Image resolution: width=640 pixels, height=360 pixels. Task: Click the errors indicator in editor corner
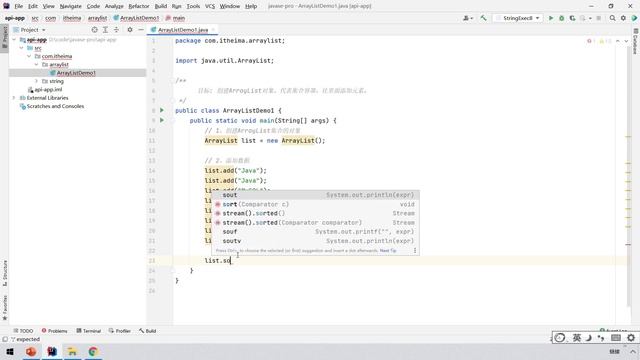click(x=591, y=41)
